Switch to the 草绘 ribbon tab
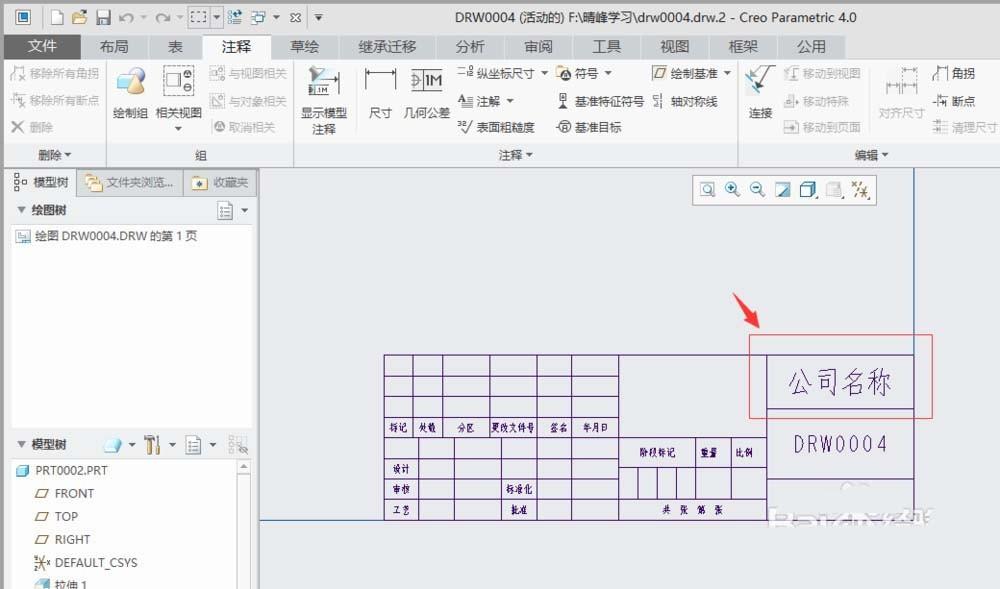The width and height of the screenshot is (1000, 589). pos(305,46)
